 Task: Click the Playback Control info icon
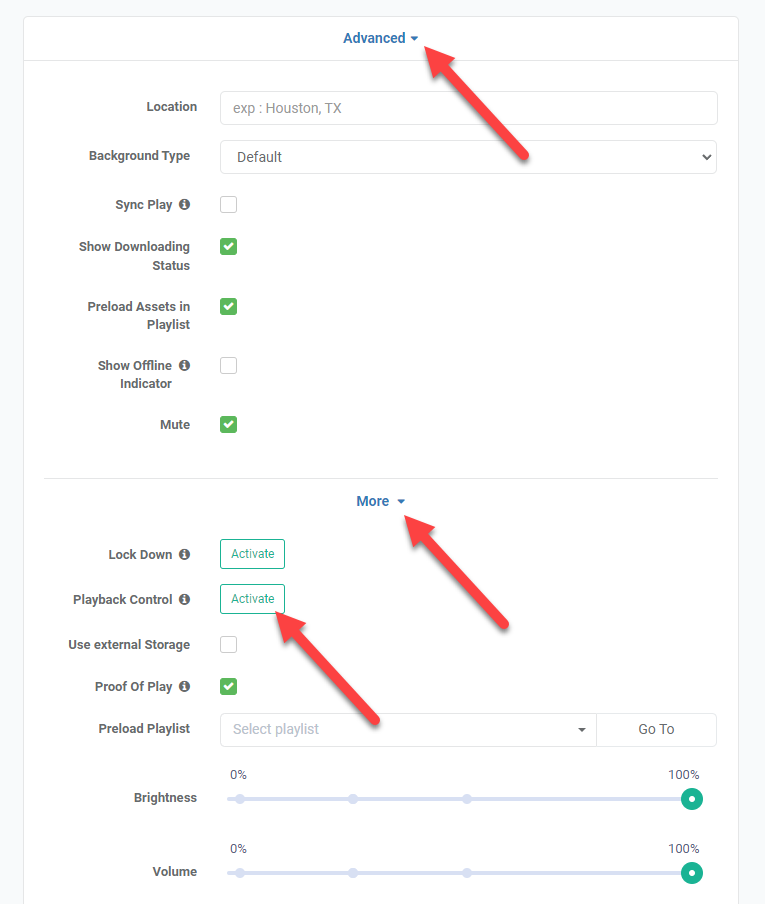pyautogui.click(x=184, y=600)
